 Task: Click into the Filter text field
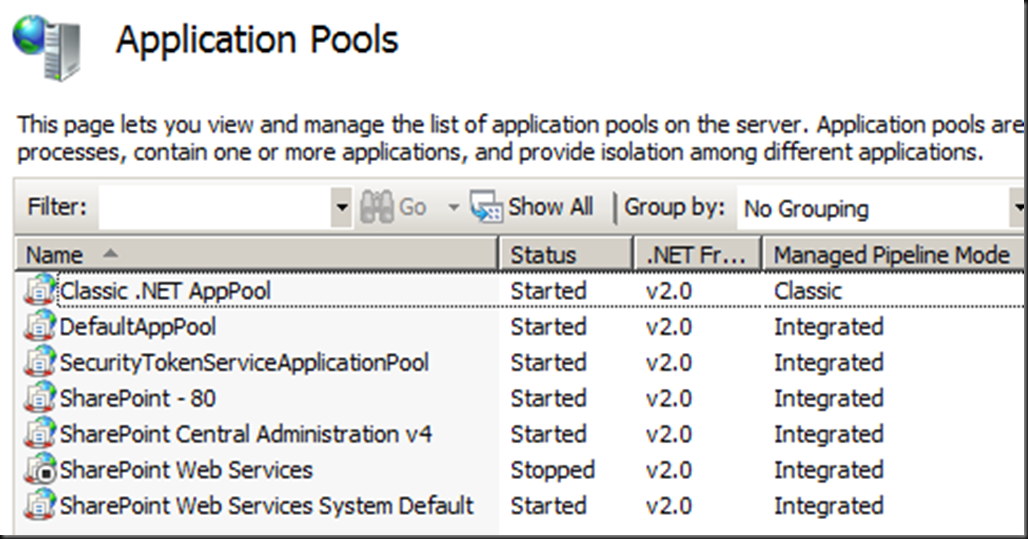[x=214, y=207]
